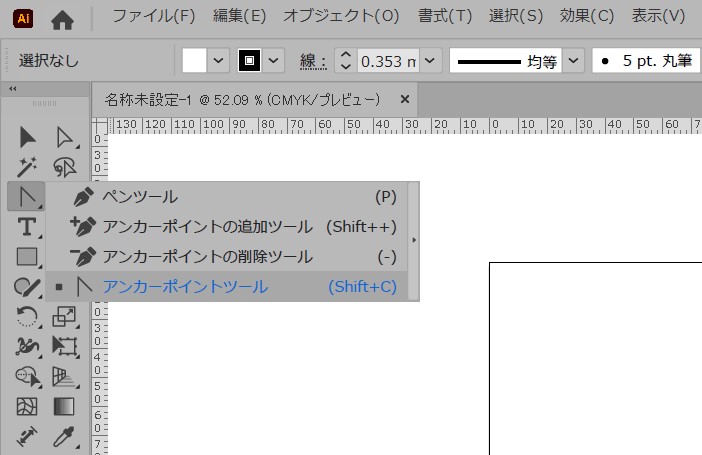Select the Free Transform tool
This screenshot has width=702, height=455.
[x=65, y=347]
